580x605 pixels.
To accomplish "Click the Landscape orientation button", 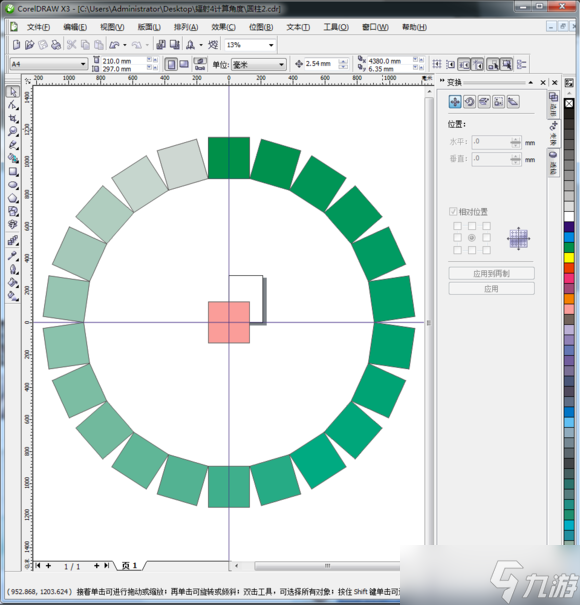I will click(184, 64).
